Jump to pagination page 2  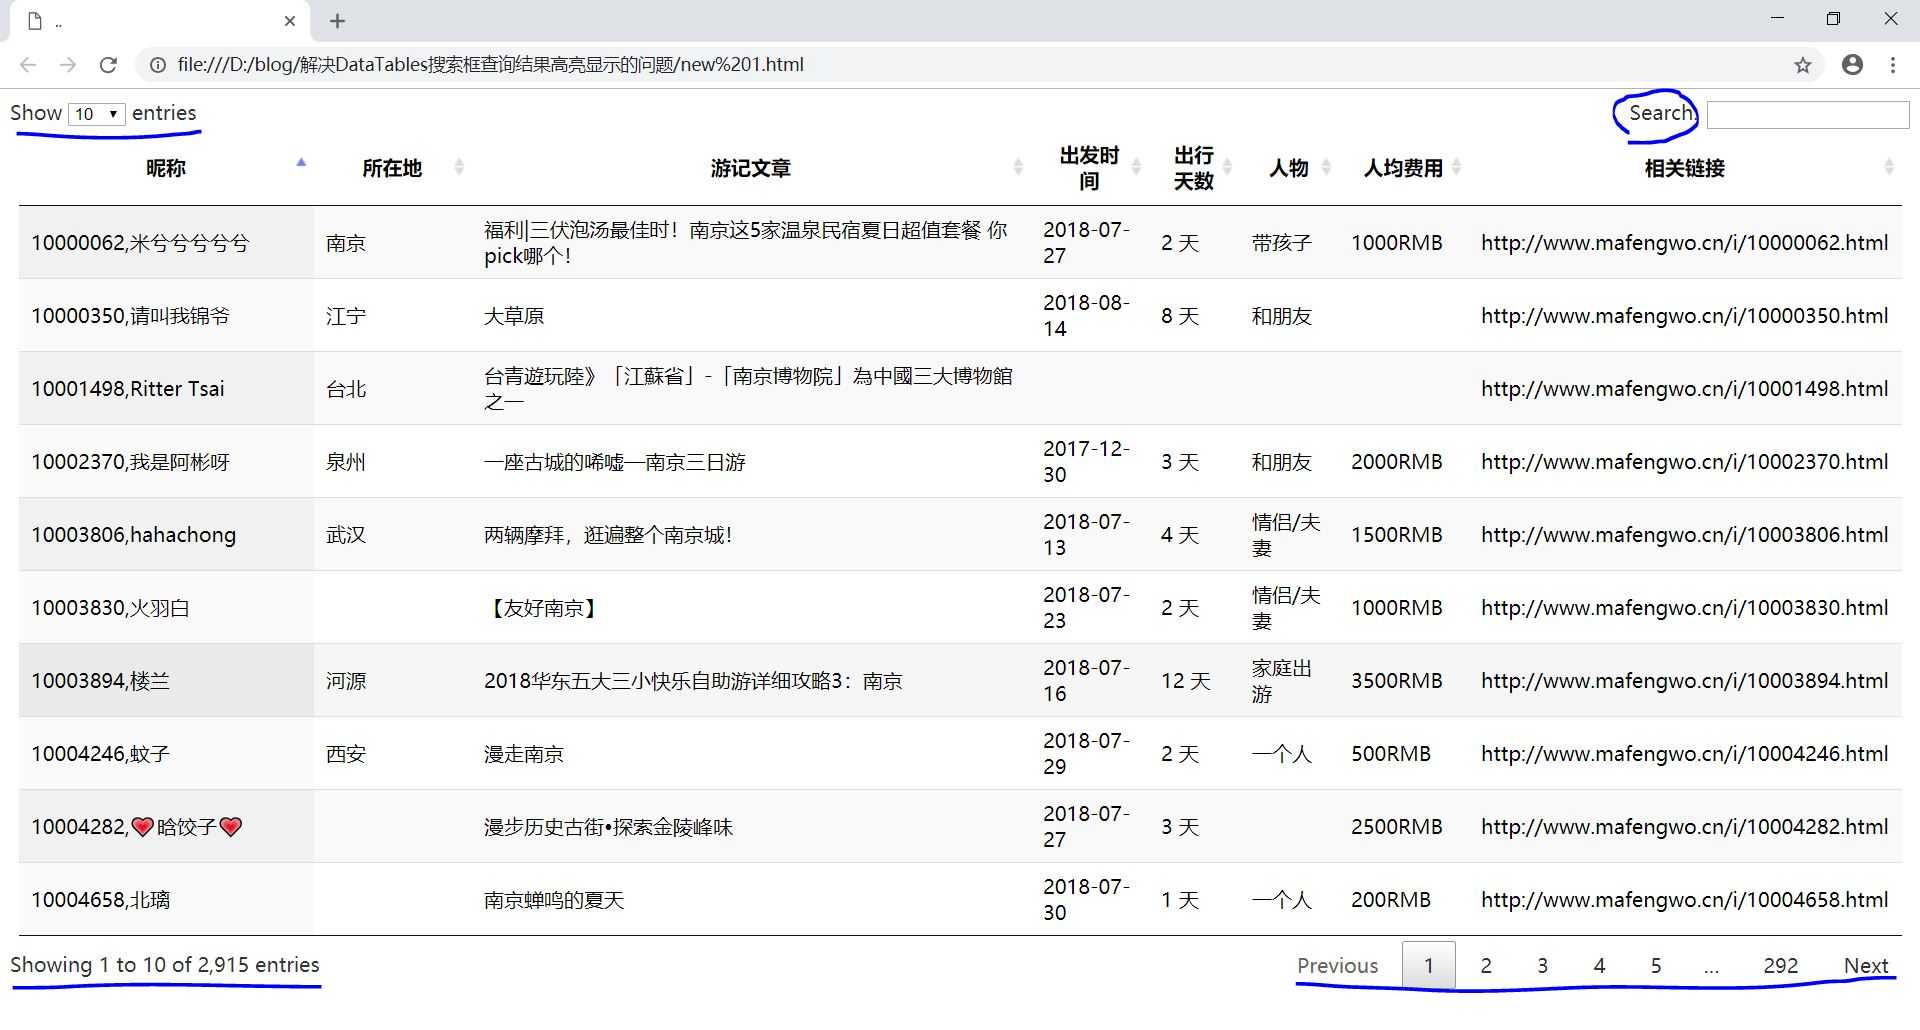pos(1486,966)
